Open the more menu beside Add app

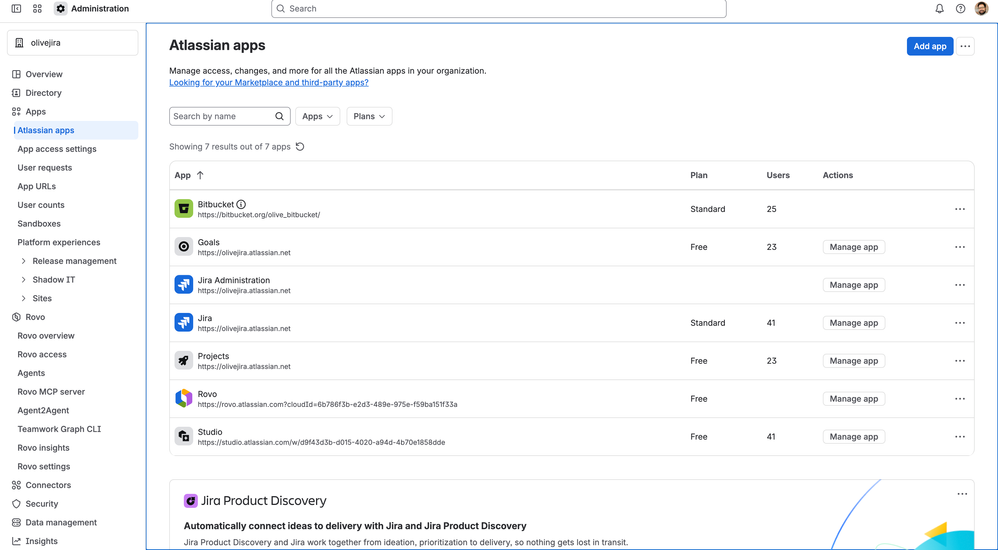tap(966, 46)
